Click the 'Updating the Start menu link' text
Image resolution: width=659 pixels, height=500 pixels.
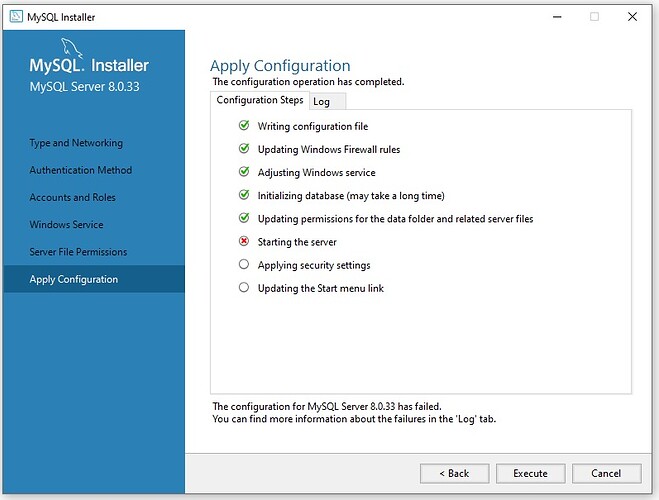click(321, 288)
